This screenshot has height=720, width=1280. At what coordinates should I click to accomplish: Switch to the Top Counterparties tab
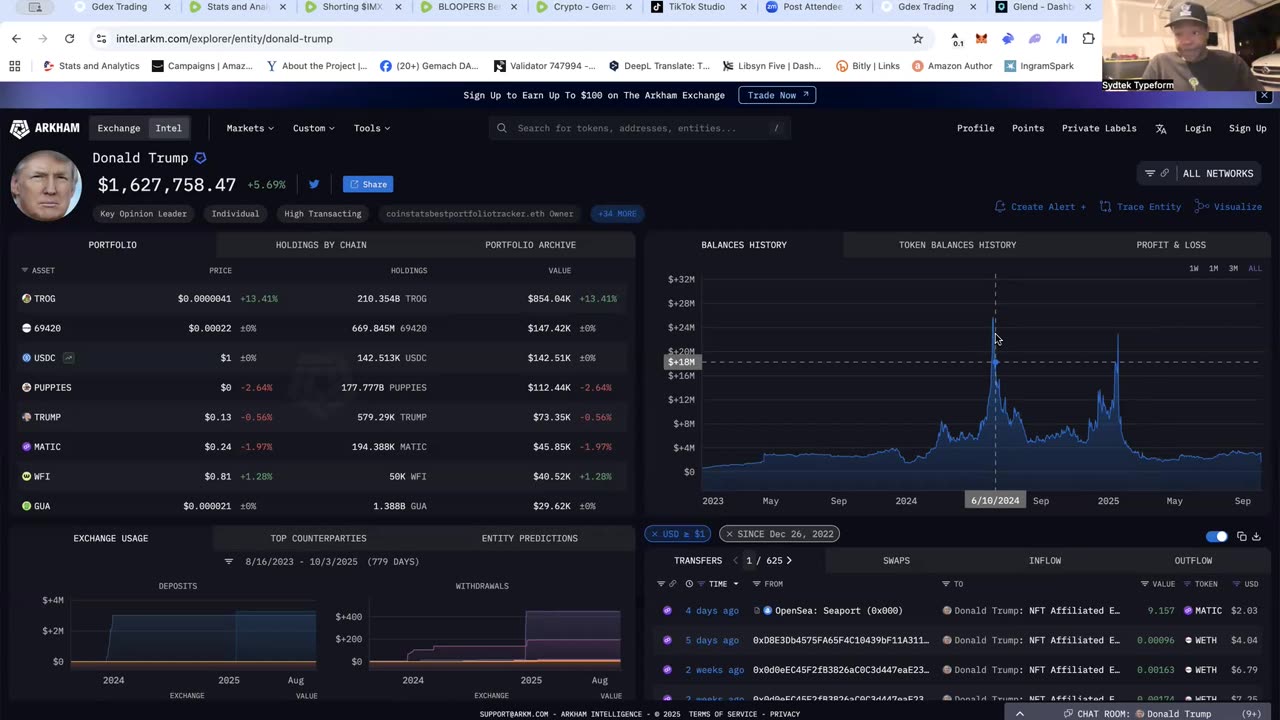[x=318, y=539]
